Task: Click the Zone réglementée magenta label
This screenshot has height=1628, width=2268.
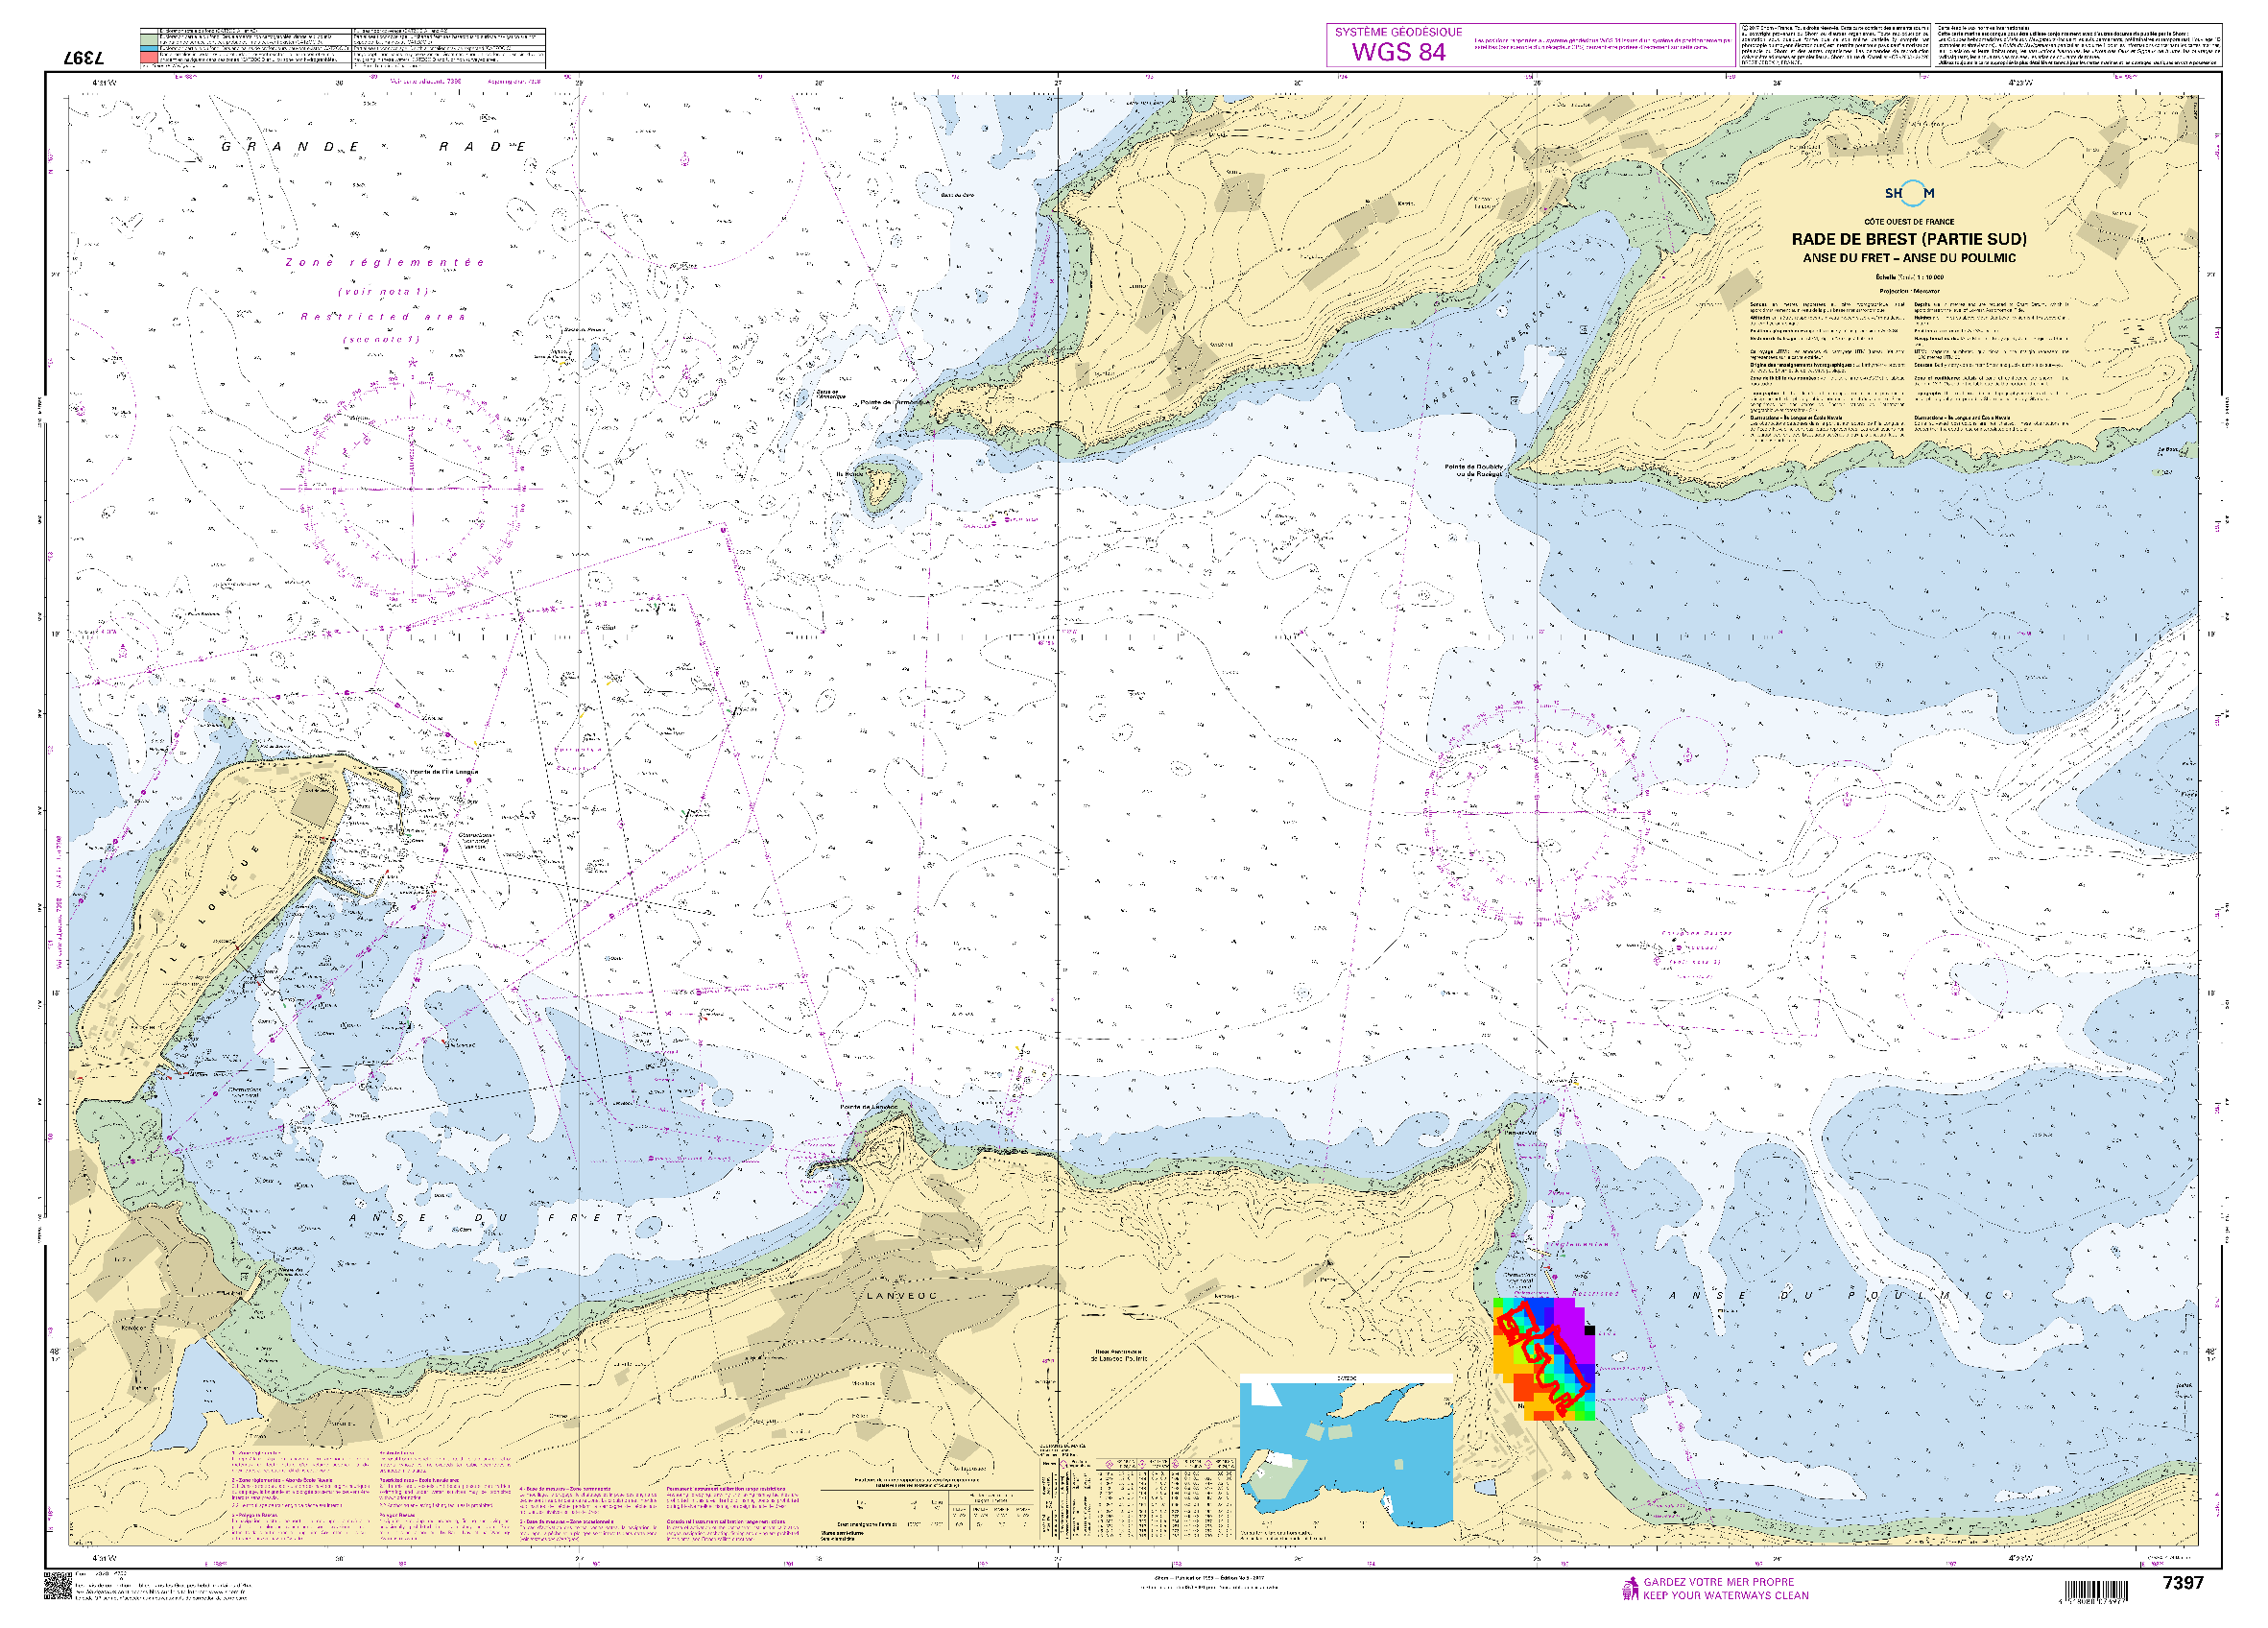Action: (x=385, y=262)
